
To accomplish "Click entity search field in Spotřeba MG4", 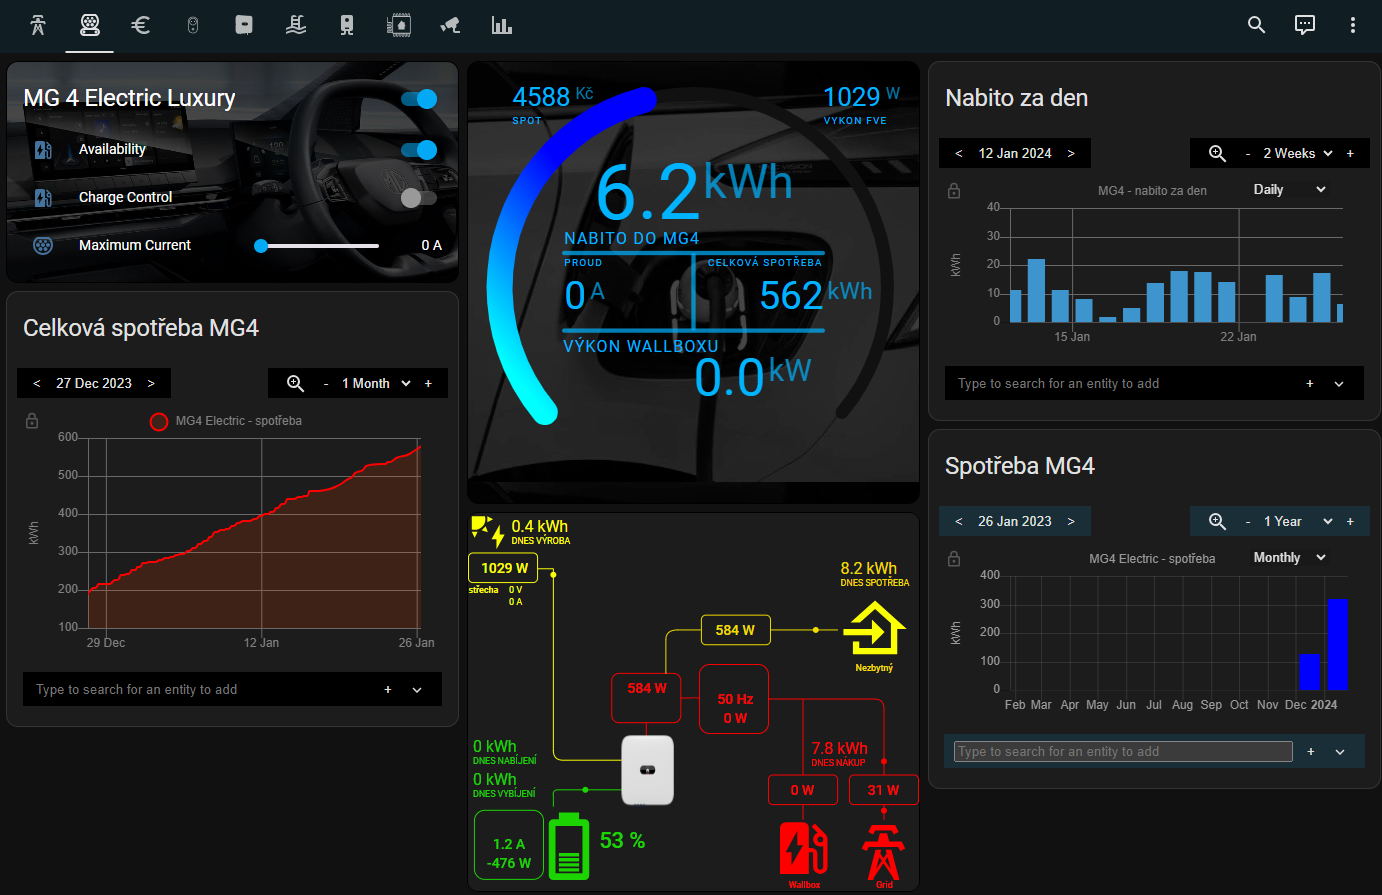I will pyautogui.click(x=1124, y=751).
